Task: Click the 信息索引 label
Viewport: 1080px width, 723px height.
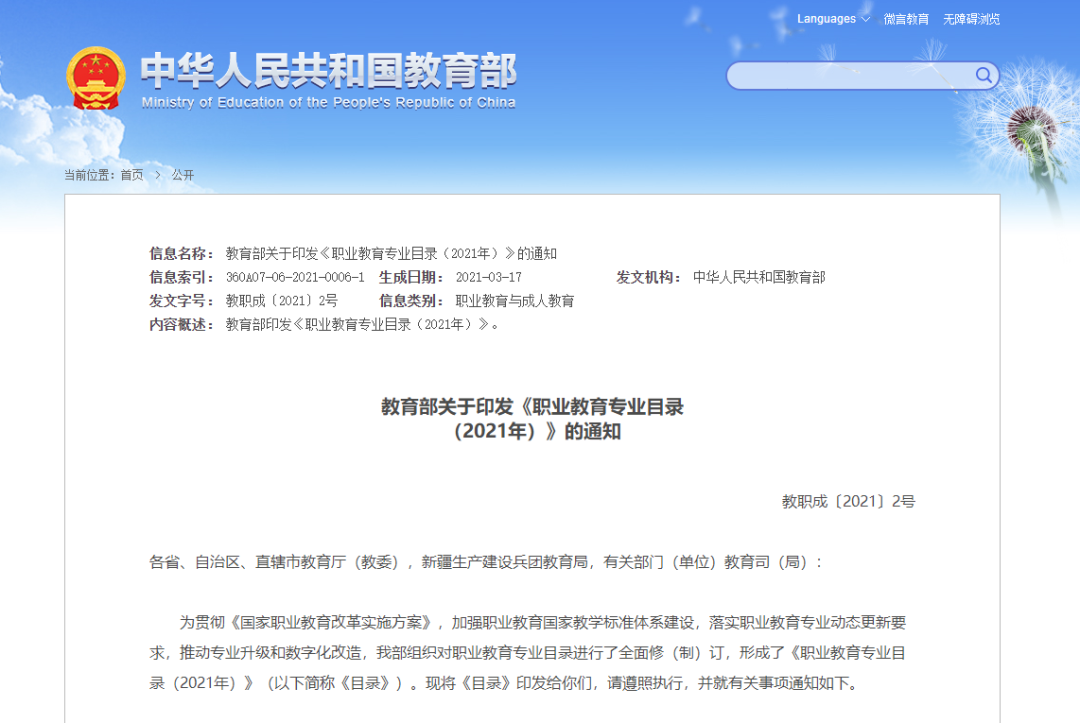Action: (x=182, y=277)
